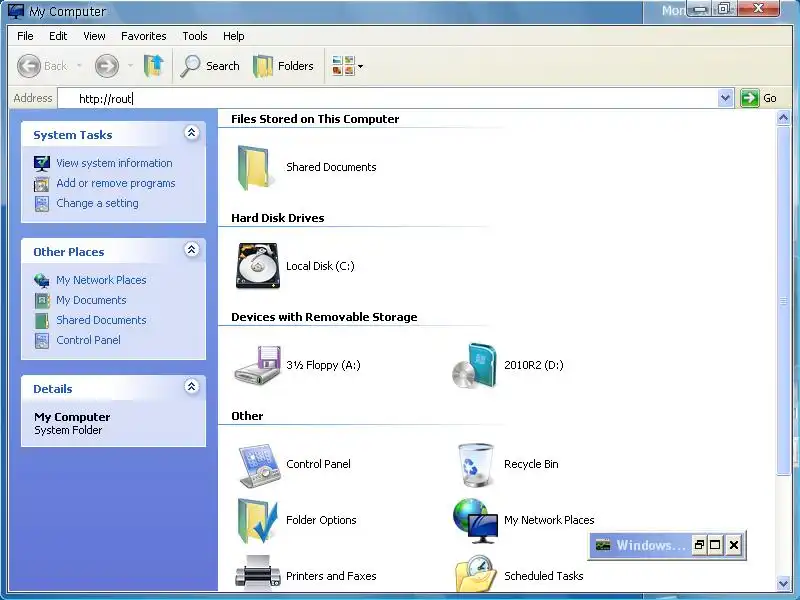Click the vertical scrollbar thumb
This screenshot has width=800, height=600.
click(783, 301)
